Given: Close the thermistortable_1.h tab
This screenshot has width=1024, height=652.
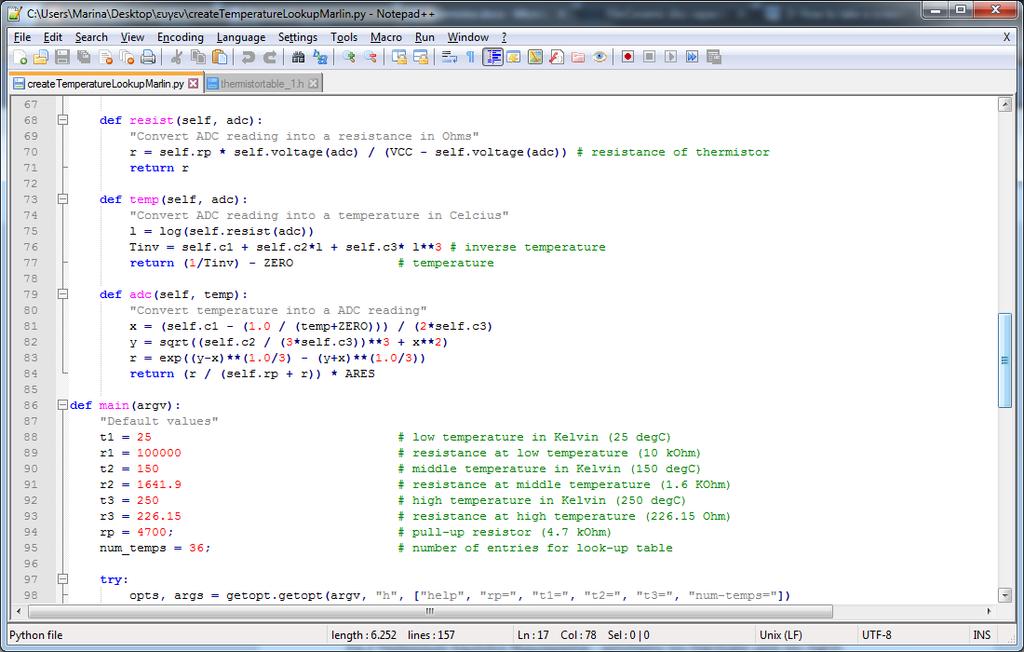Looking at the screenshot, I should (313, 84).
